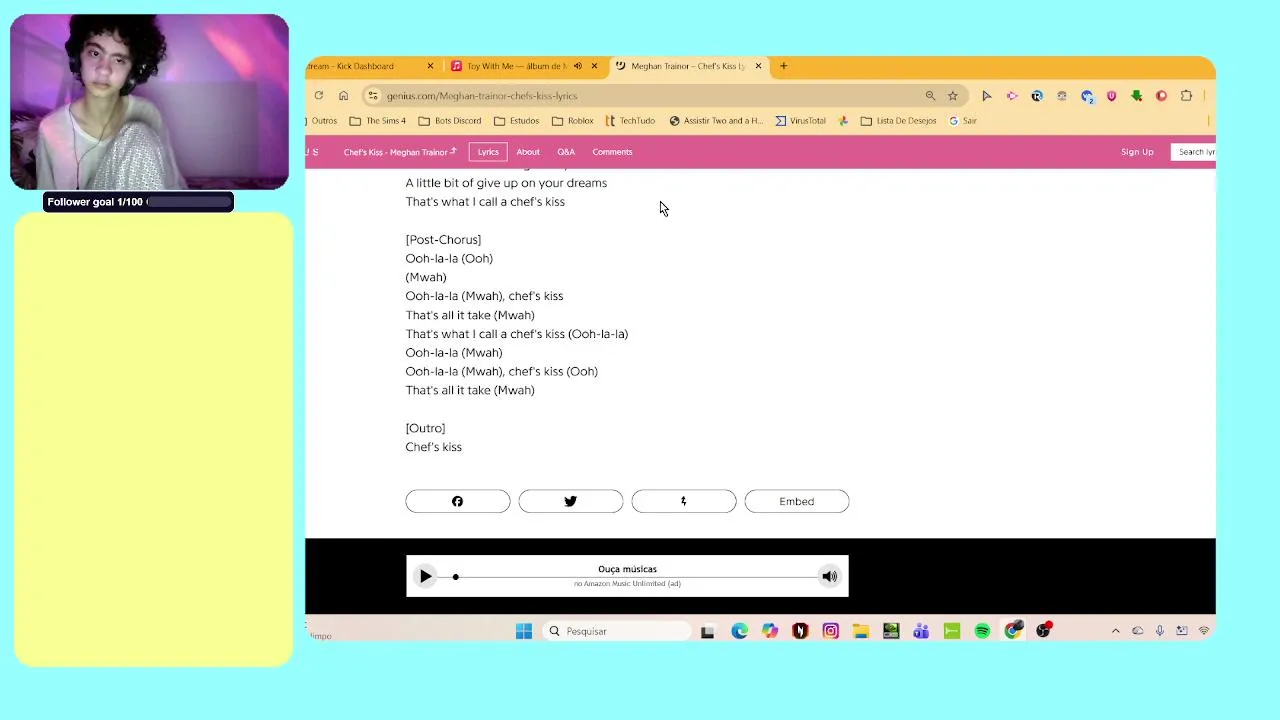Click the Pesquisar taskbar search box
Viewport: 1280px width, 720px height.
(x=617, y=631)
